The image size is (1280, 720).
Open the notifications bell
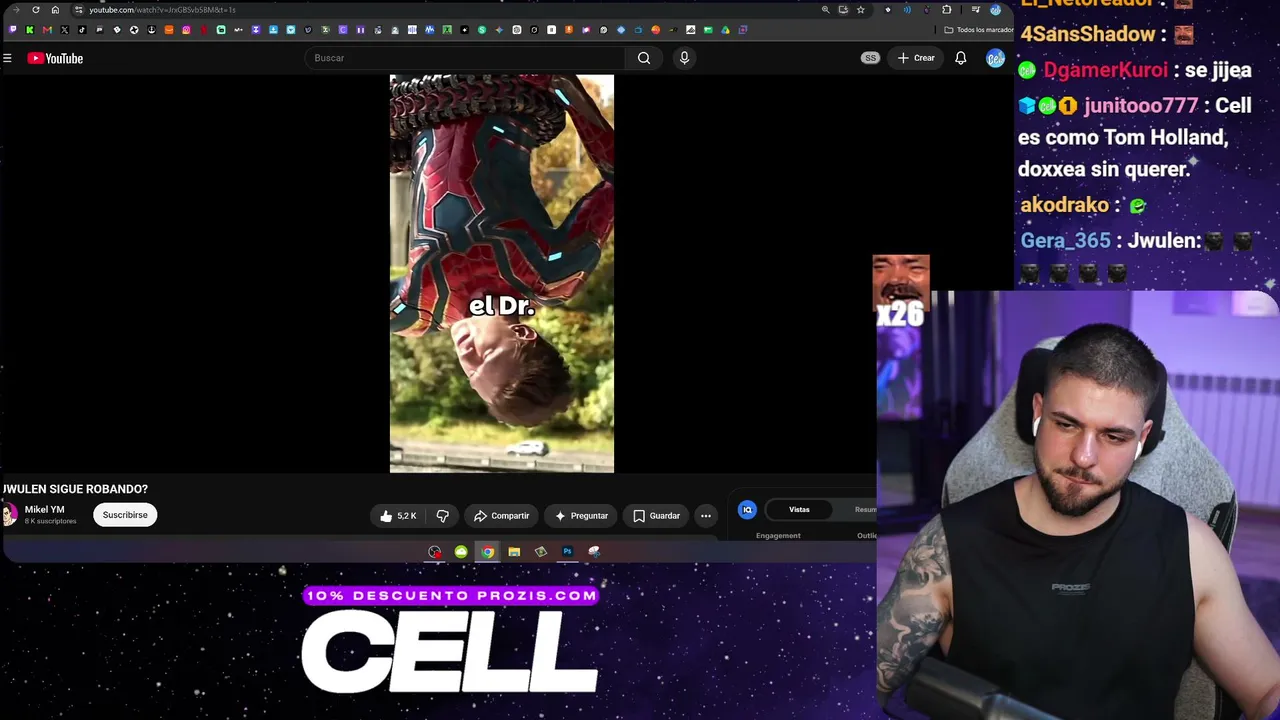960,58
